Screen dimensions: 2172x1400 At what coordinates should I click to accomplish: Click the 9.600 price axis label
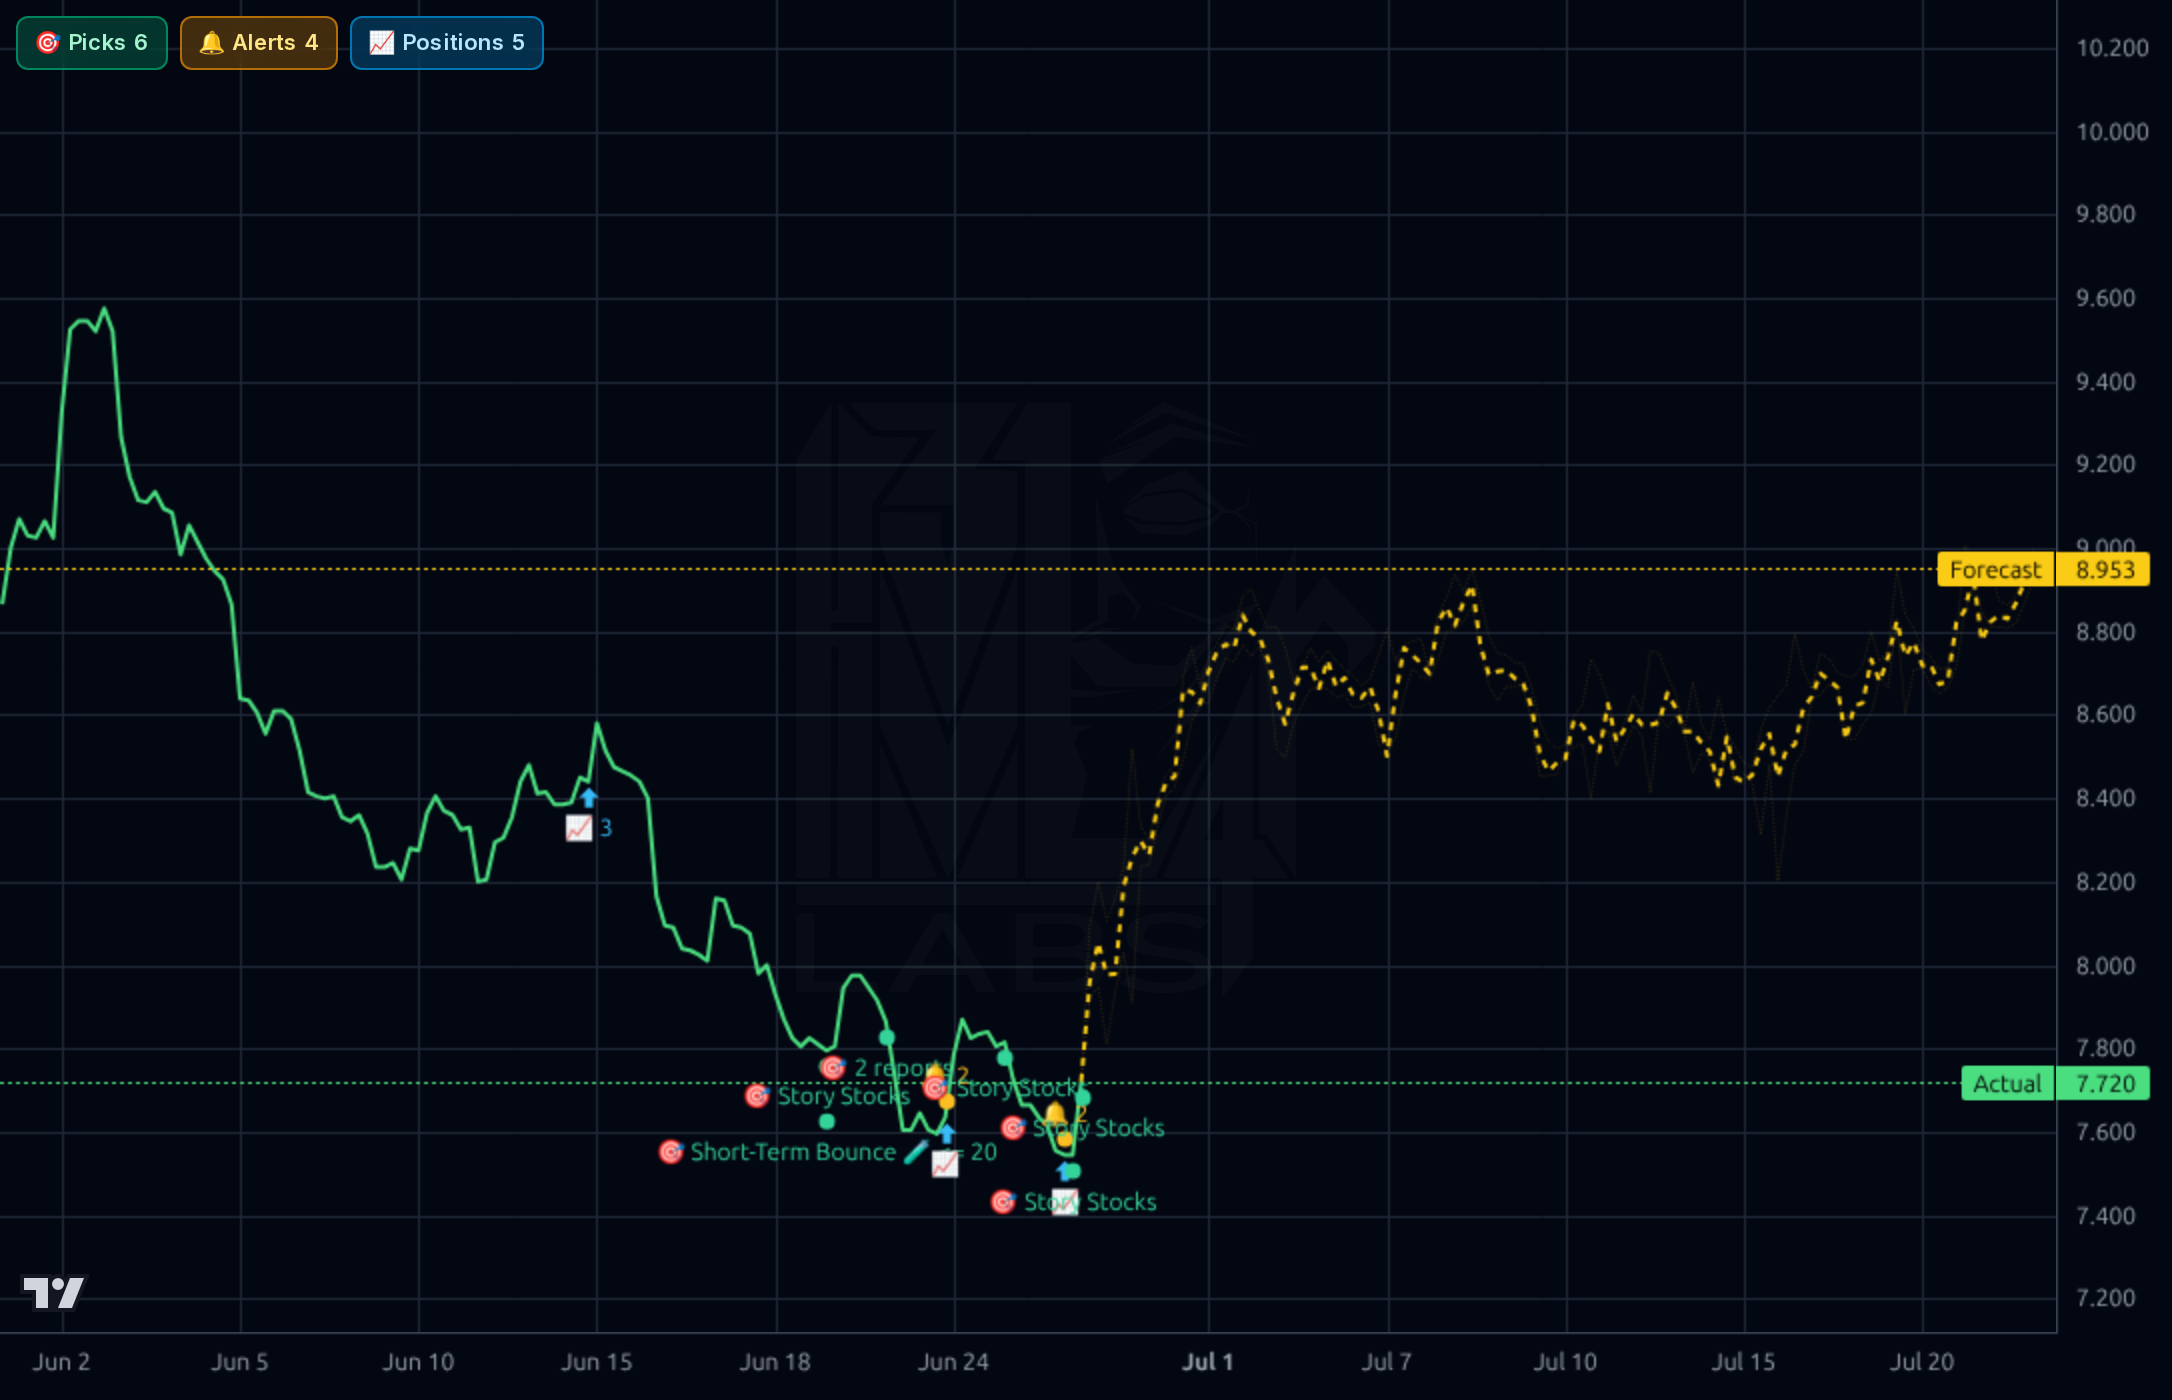2106,298
